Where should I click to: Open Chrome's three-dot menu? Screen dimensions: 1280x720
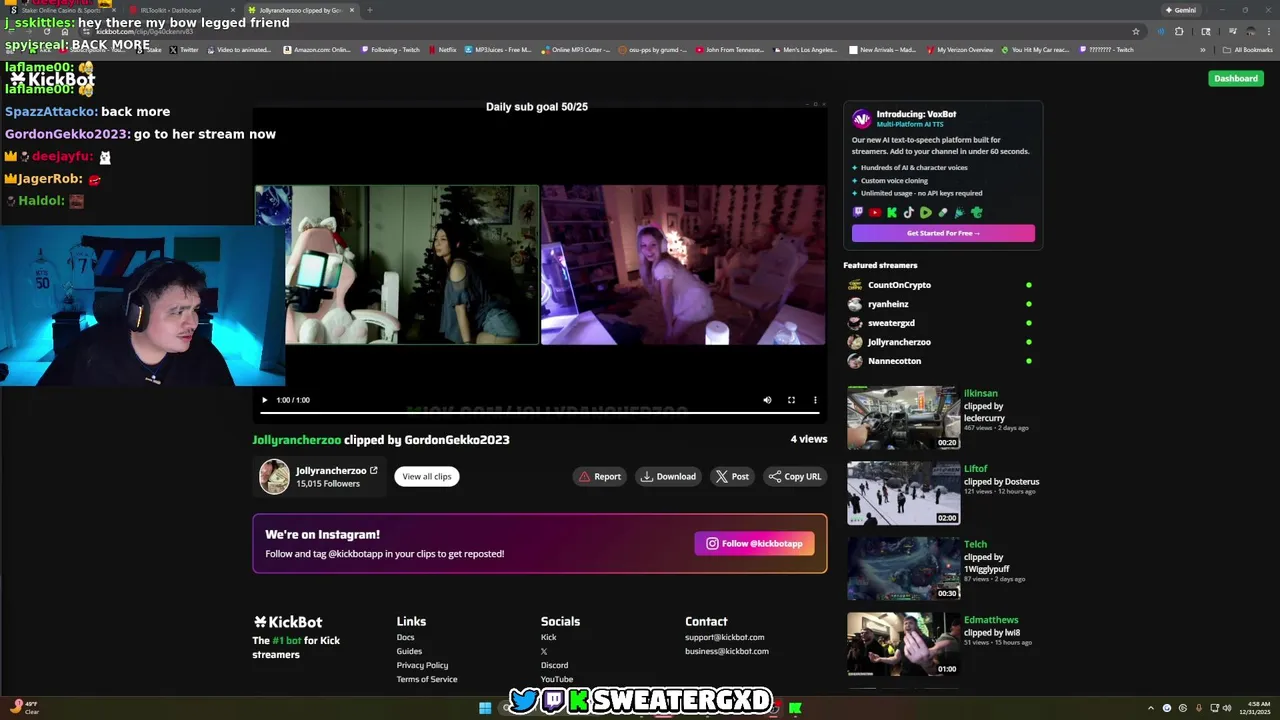(1268, 31)
